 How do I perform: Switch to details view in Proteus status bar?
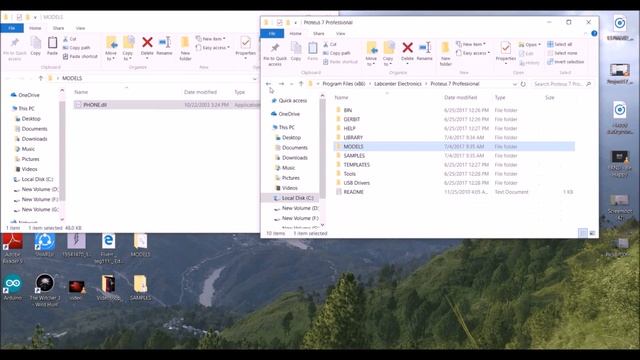[x=583, y=233]
